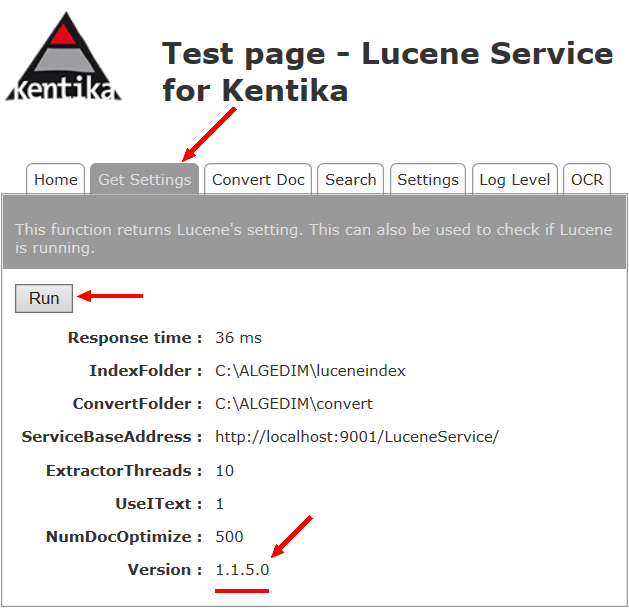Open the Search tab

(351, 179)
